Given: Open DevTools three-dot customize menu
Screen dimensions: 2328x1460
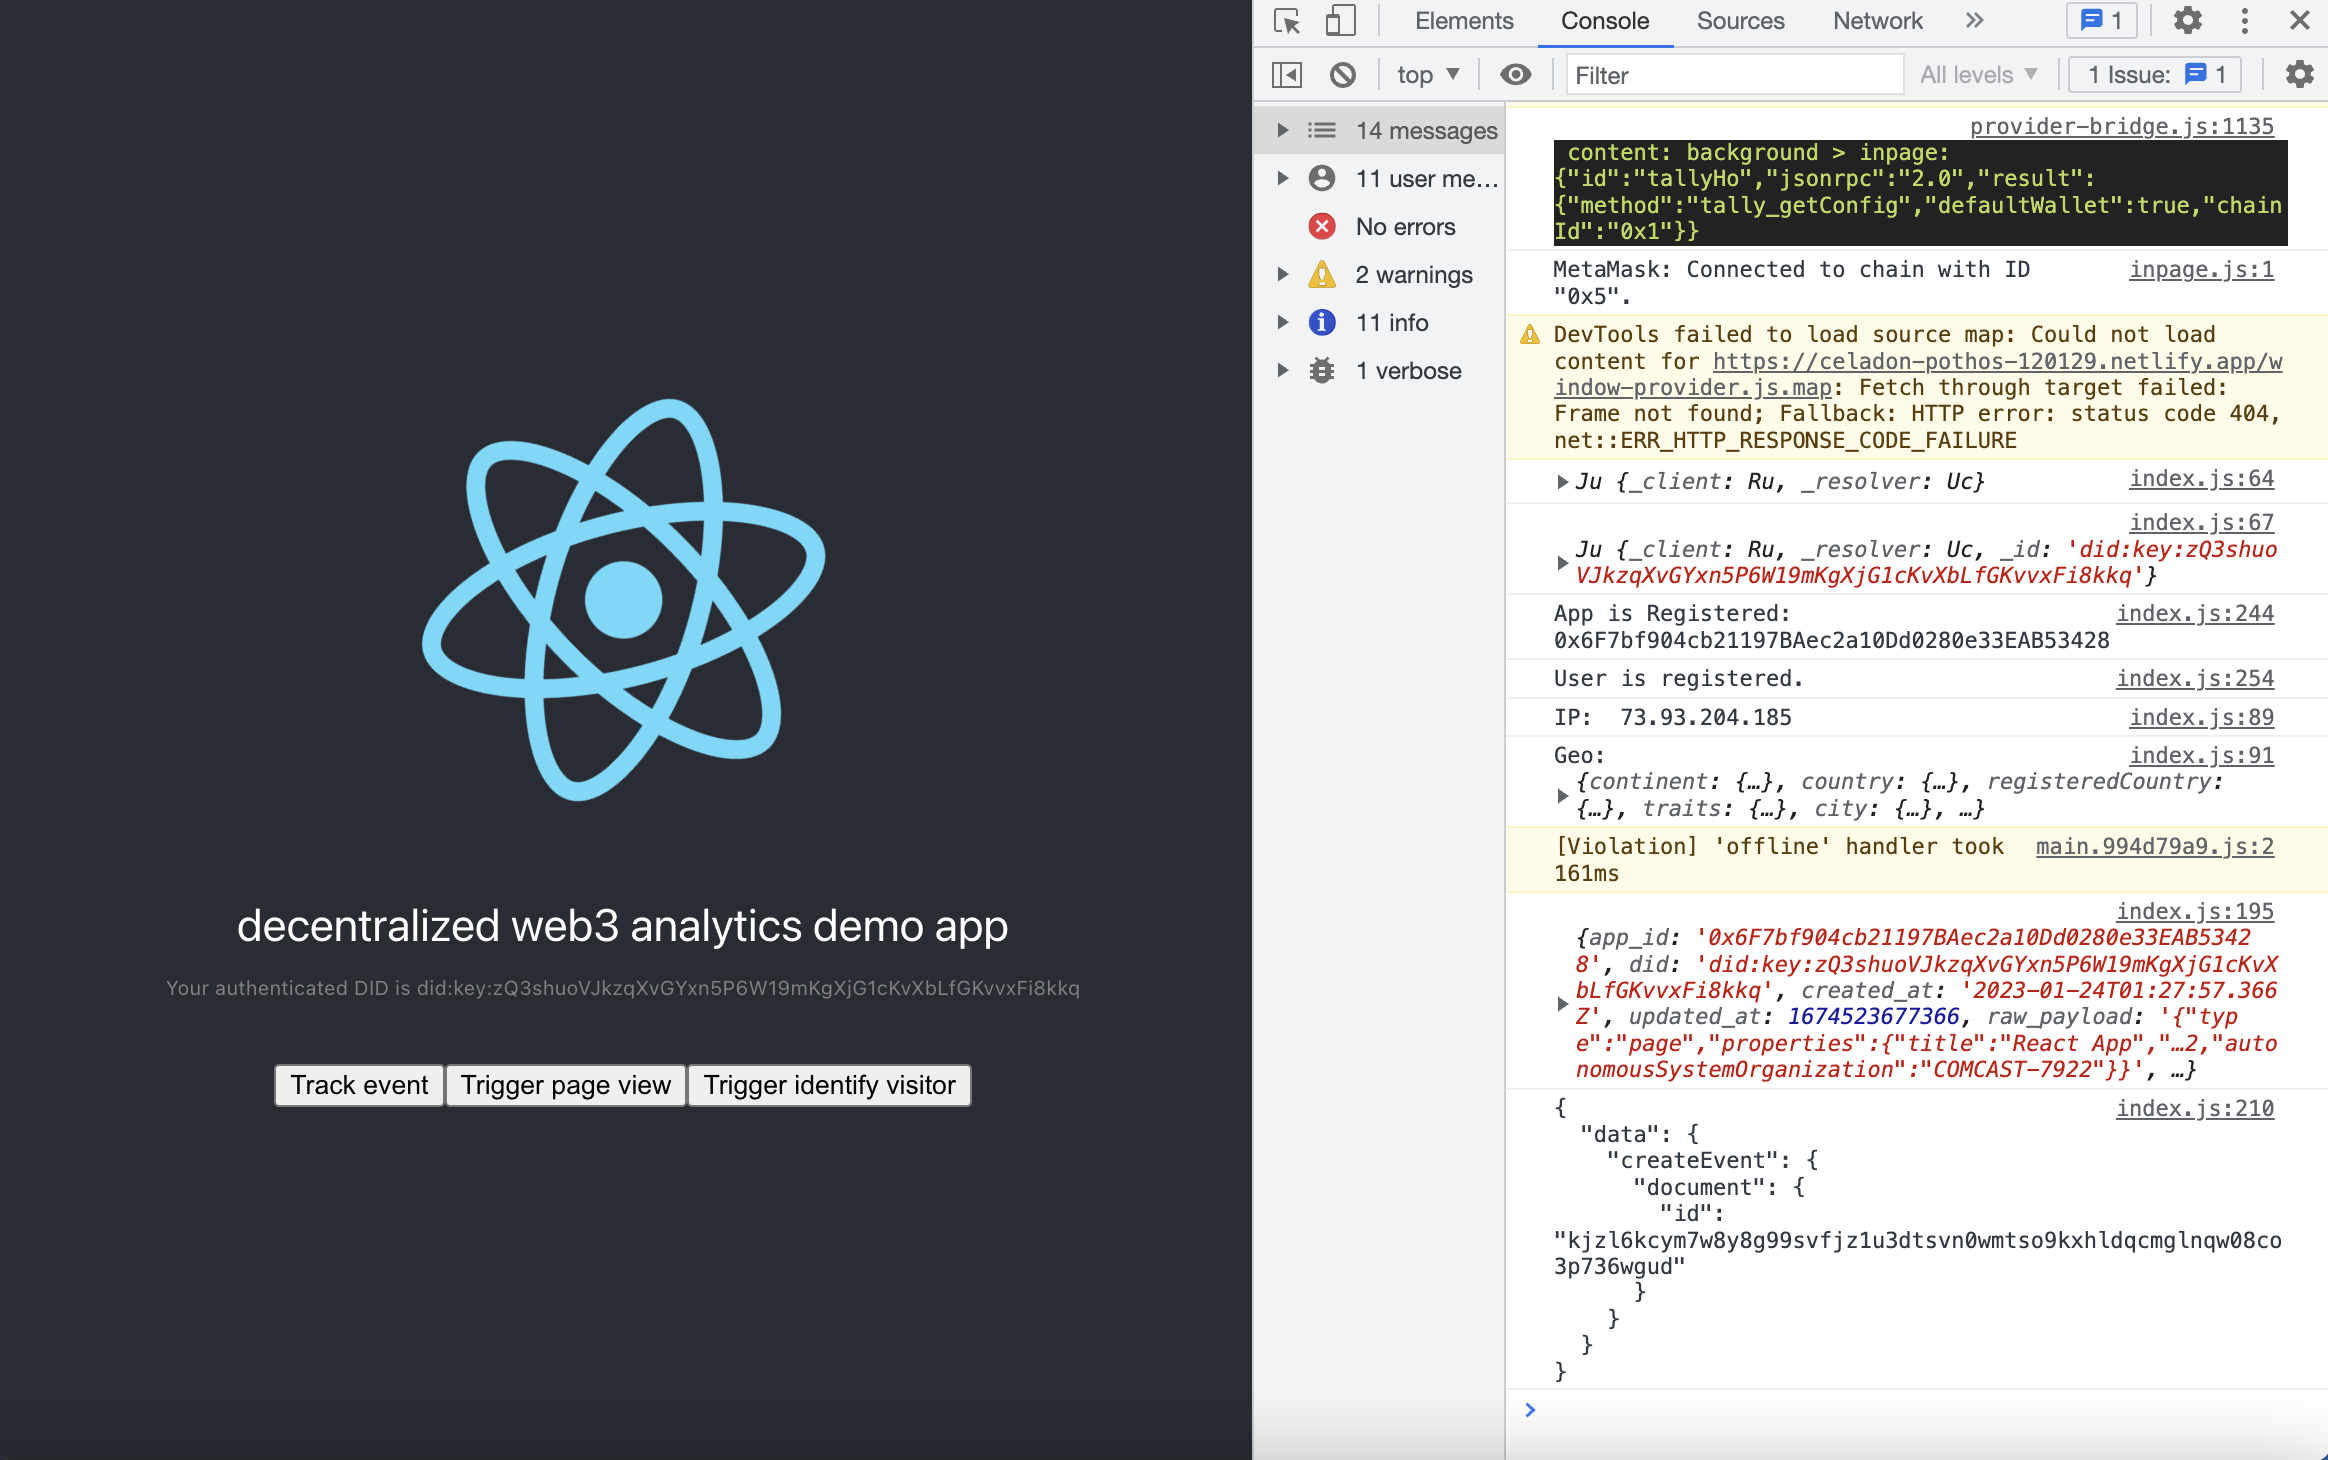Looking at the screenshot, I should pyautogui.click(x=2245, y=21).
